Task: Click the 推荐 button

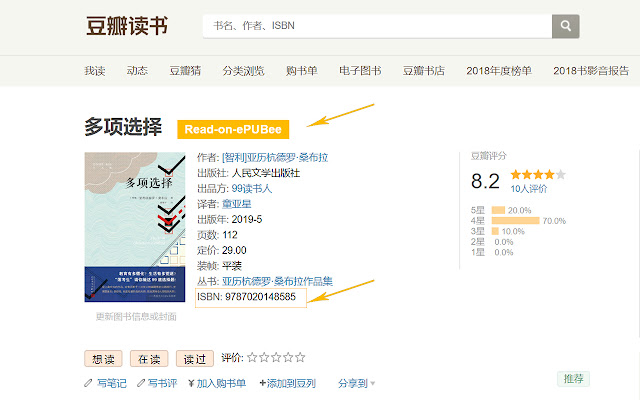Action: pos(573,379)
